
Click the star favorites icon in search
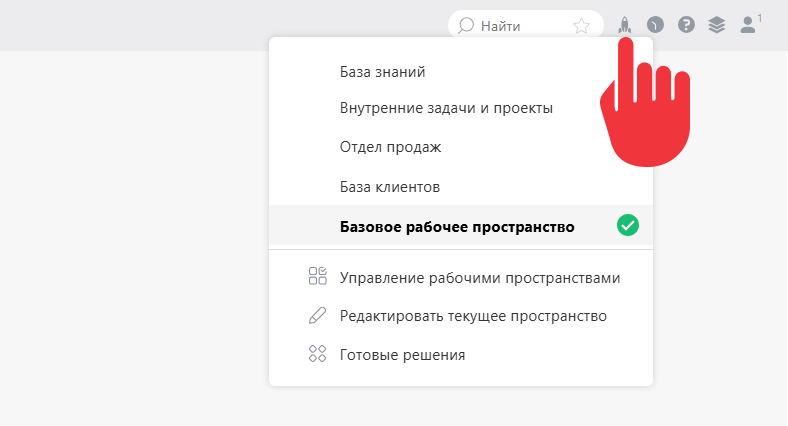pos(581,26)
